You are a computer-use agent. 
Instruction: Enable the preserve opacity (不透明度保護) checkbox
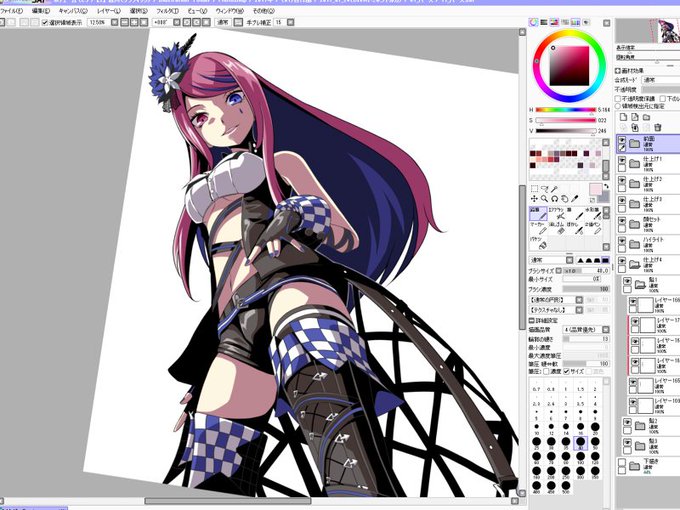(x=618, y=99)
